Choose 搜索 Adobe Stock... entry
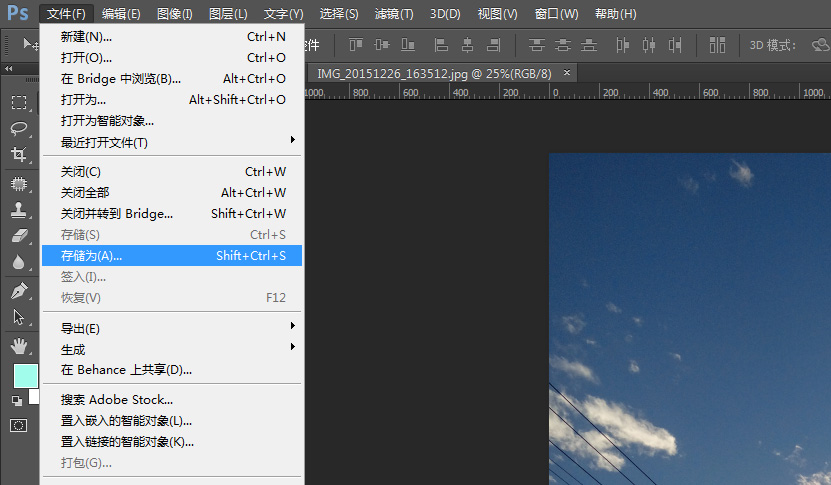The width and height of the screenshot is (831, 485). 172,400
